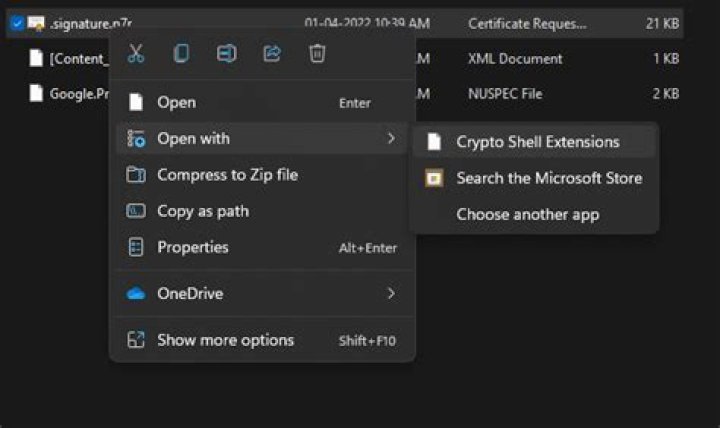
Task: Click the Google.Pr file icon
Action: [36, 93]
